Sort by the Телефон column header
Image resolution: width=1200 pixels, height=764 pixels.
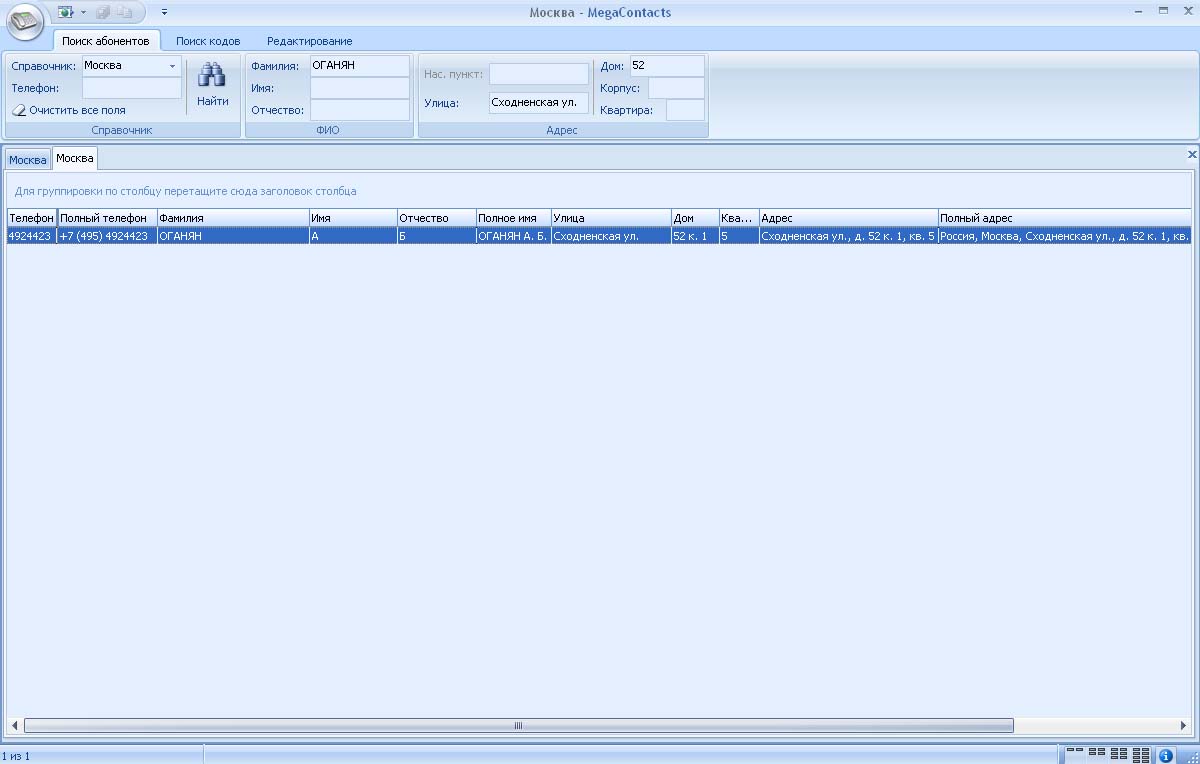click(x=31, y=218)
